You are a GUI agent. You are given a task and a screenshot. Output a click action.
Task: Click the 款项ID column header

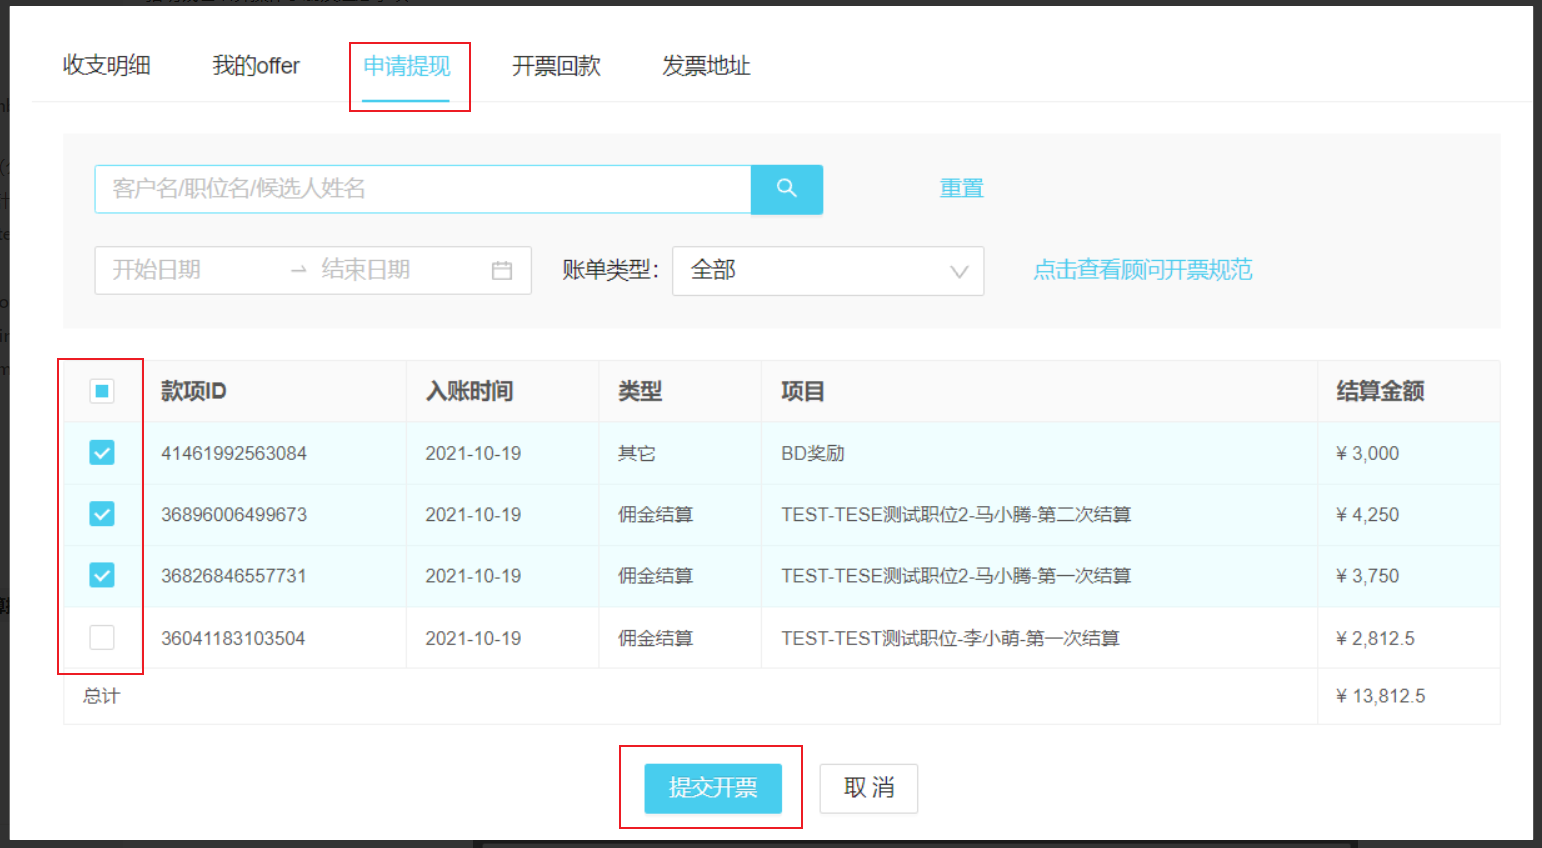194,391
